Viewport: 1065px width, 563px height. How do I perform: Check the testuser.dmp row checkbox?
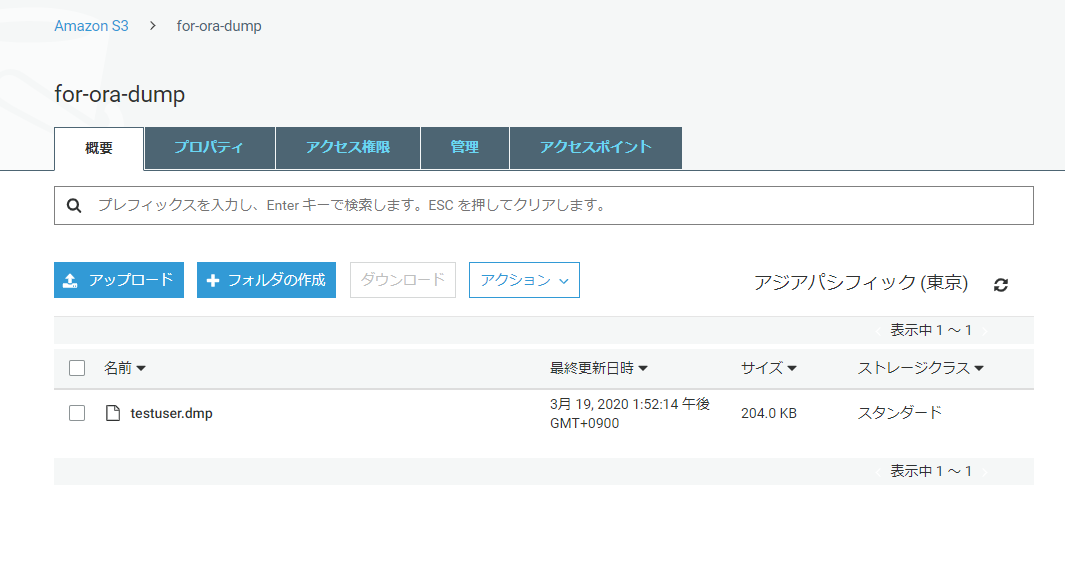77,413
